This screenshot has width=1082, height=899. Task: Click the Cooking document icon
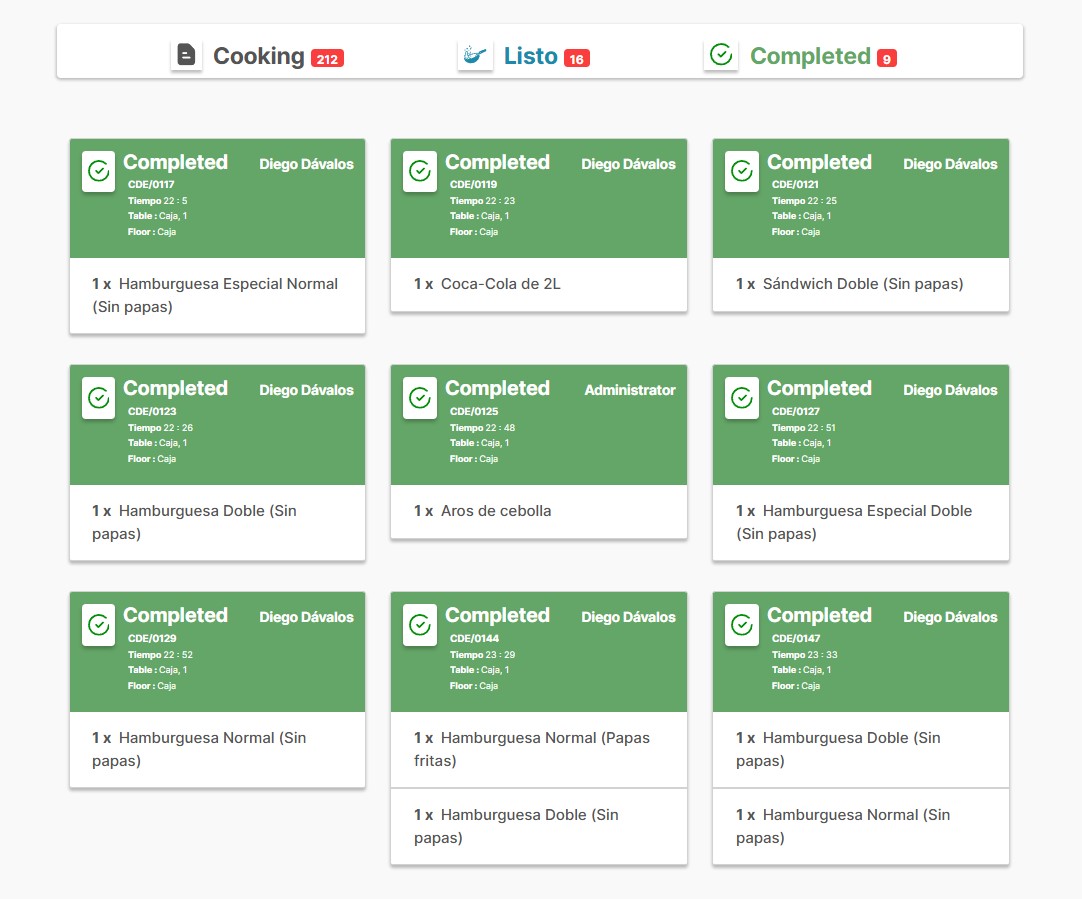[186, 56]
